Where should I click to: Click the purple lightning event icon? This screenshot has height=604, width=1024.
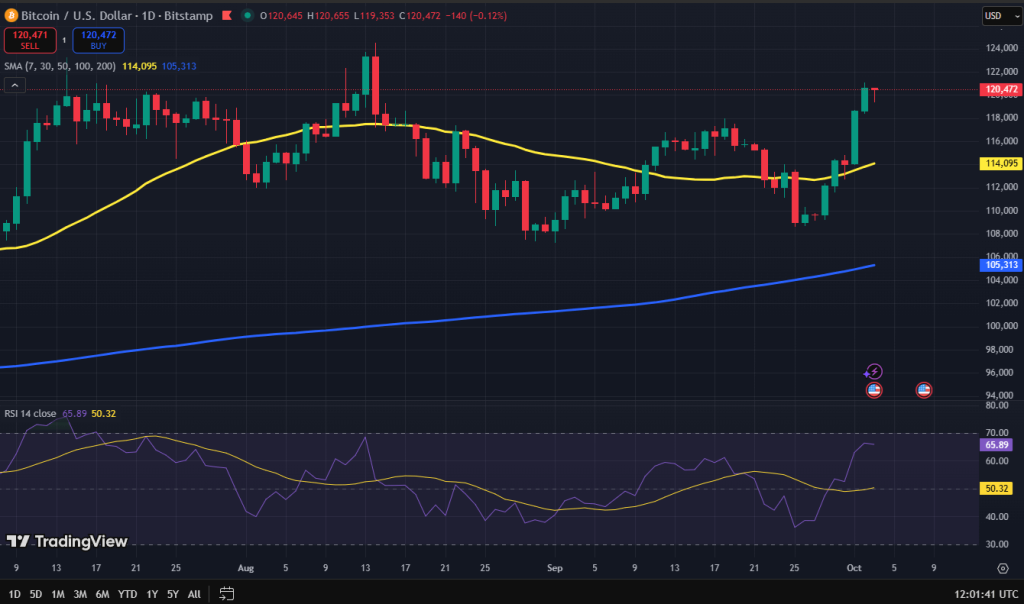[874, 372]
